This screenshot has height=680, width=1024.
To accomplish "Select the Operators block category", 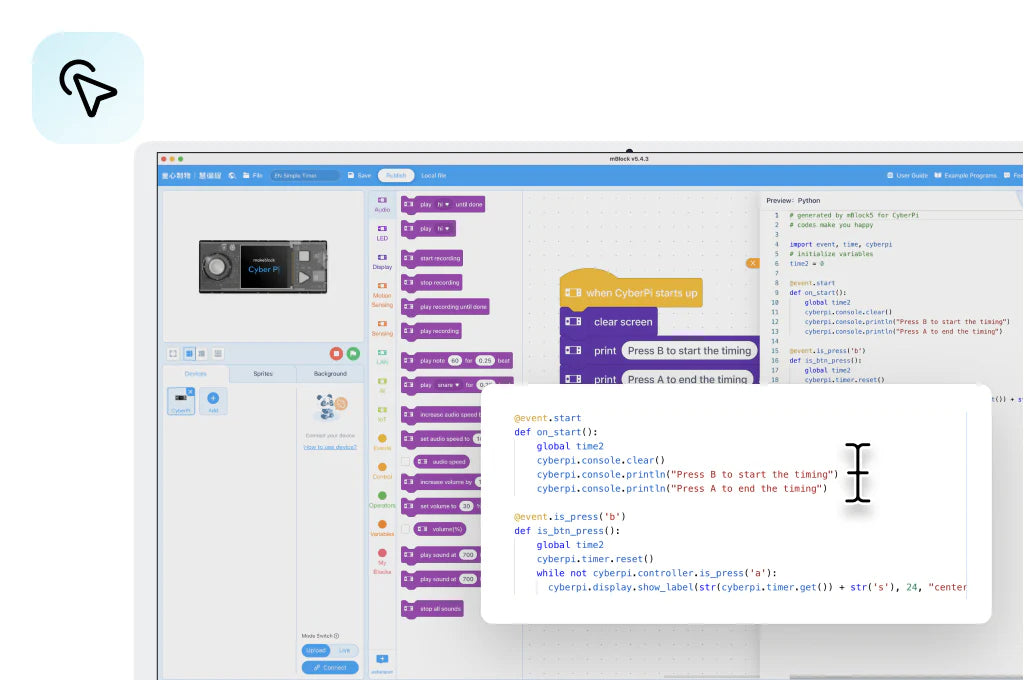I will pos(382,499).
